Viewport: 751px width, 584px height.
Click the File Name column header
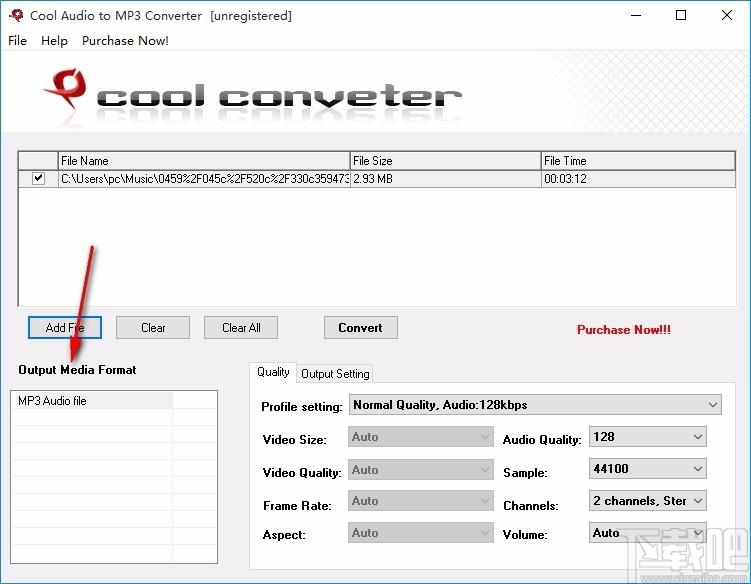point(204,160)
